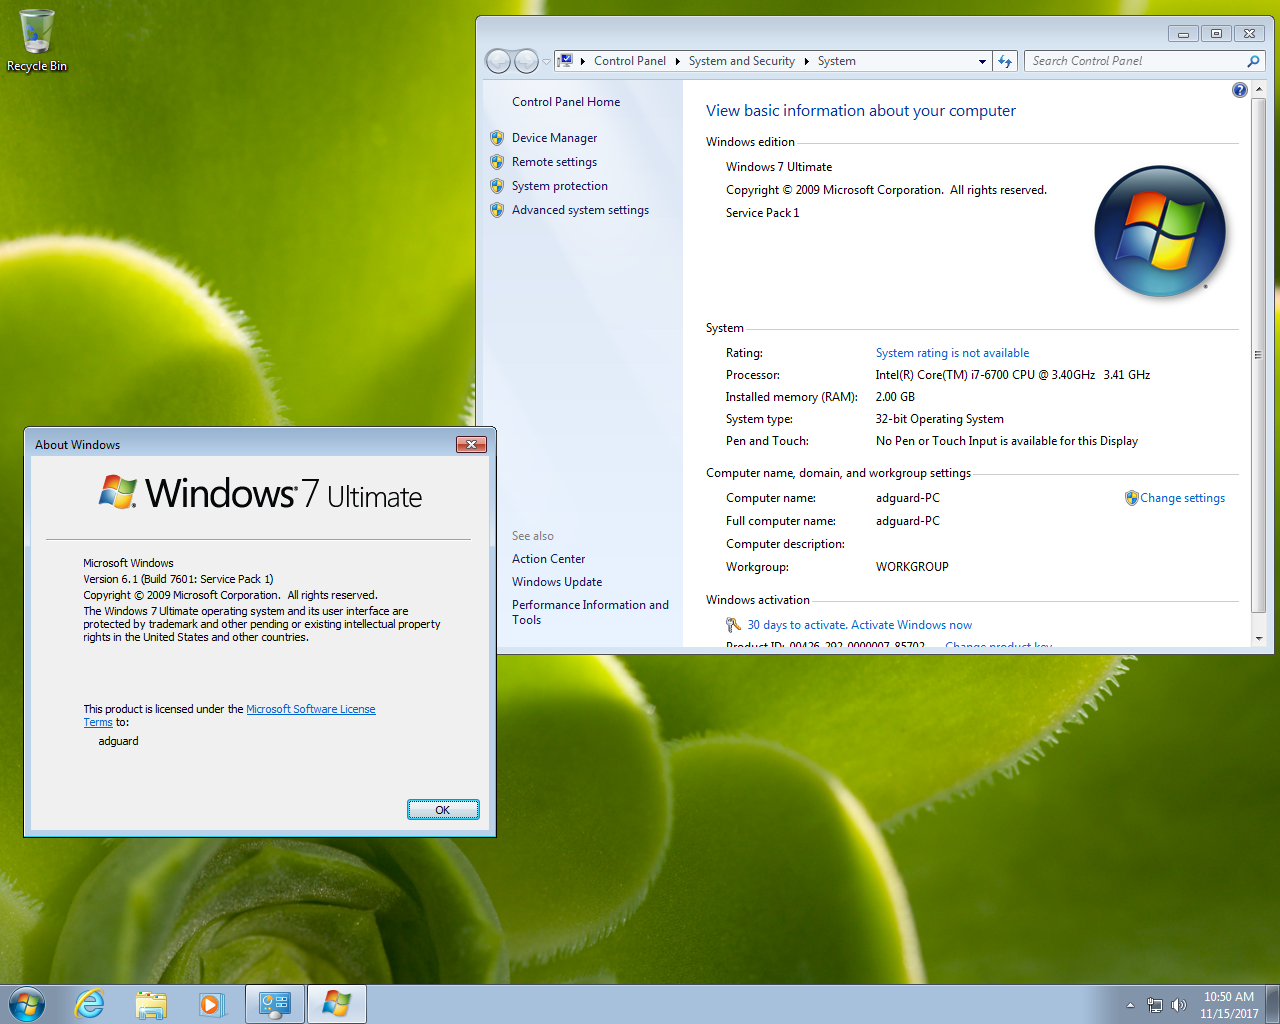Viewport: 1280px width, 1024px height.
Task: Click the System window scrollbar up arrow
Action: 1259,91
